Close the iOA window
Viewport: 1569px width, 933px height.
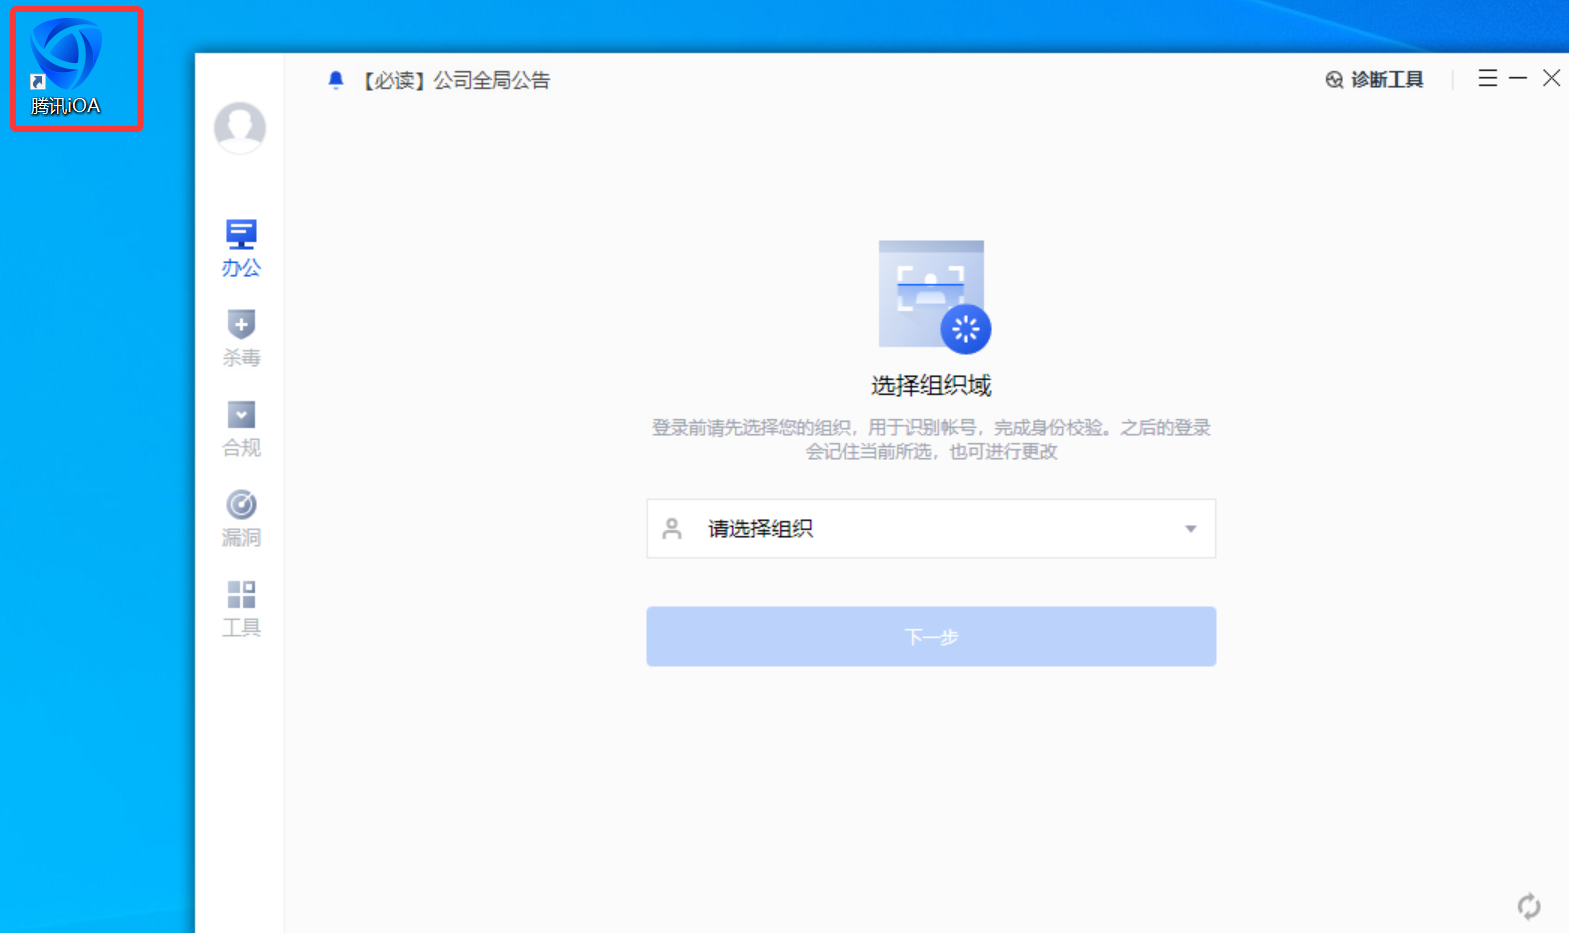(1551, 78)
